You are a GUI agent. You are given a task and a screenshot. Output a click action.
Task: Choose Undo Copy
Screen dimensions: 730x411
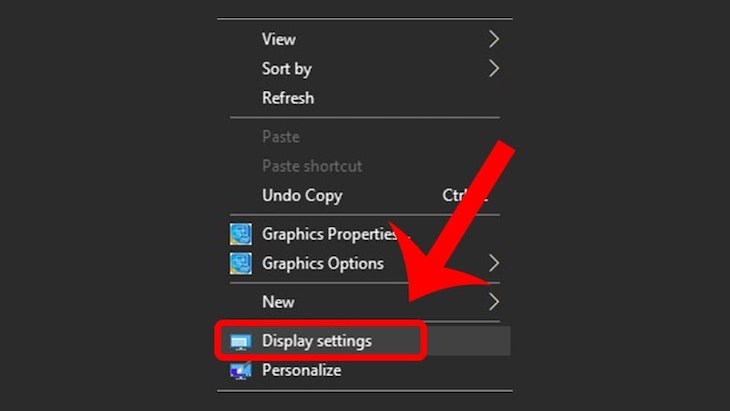tap(302, 196)
